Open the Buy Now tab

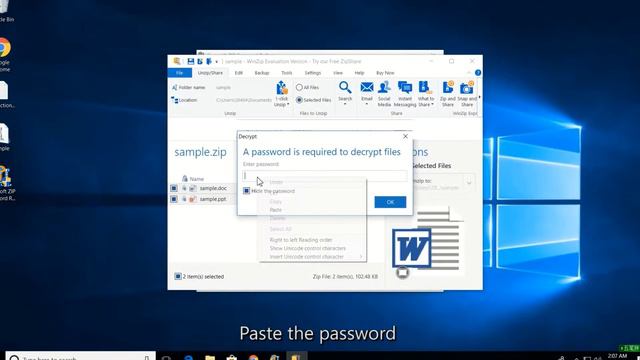385,73
